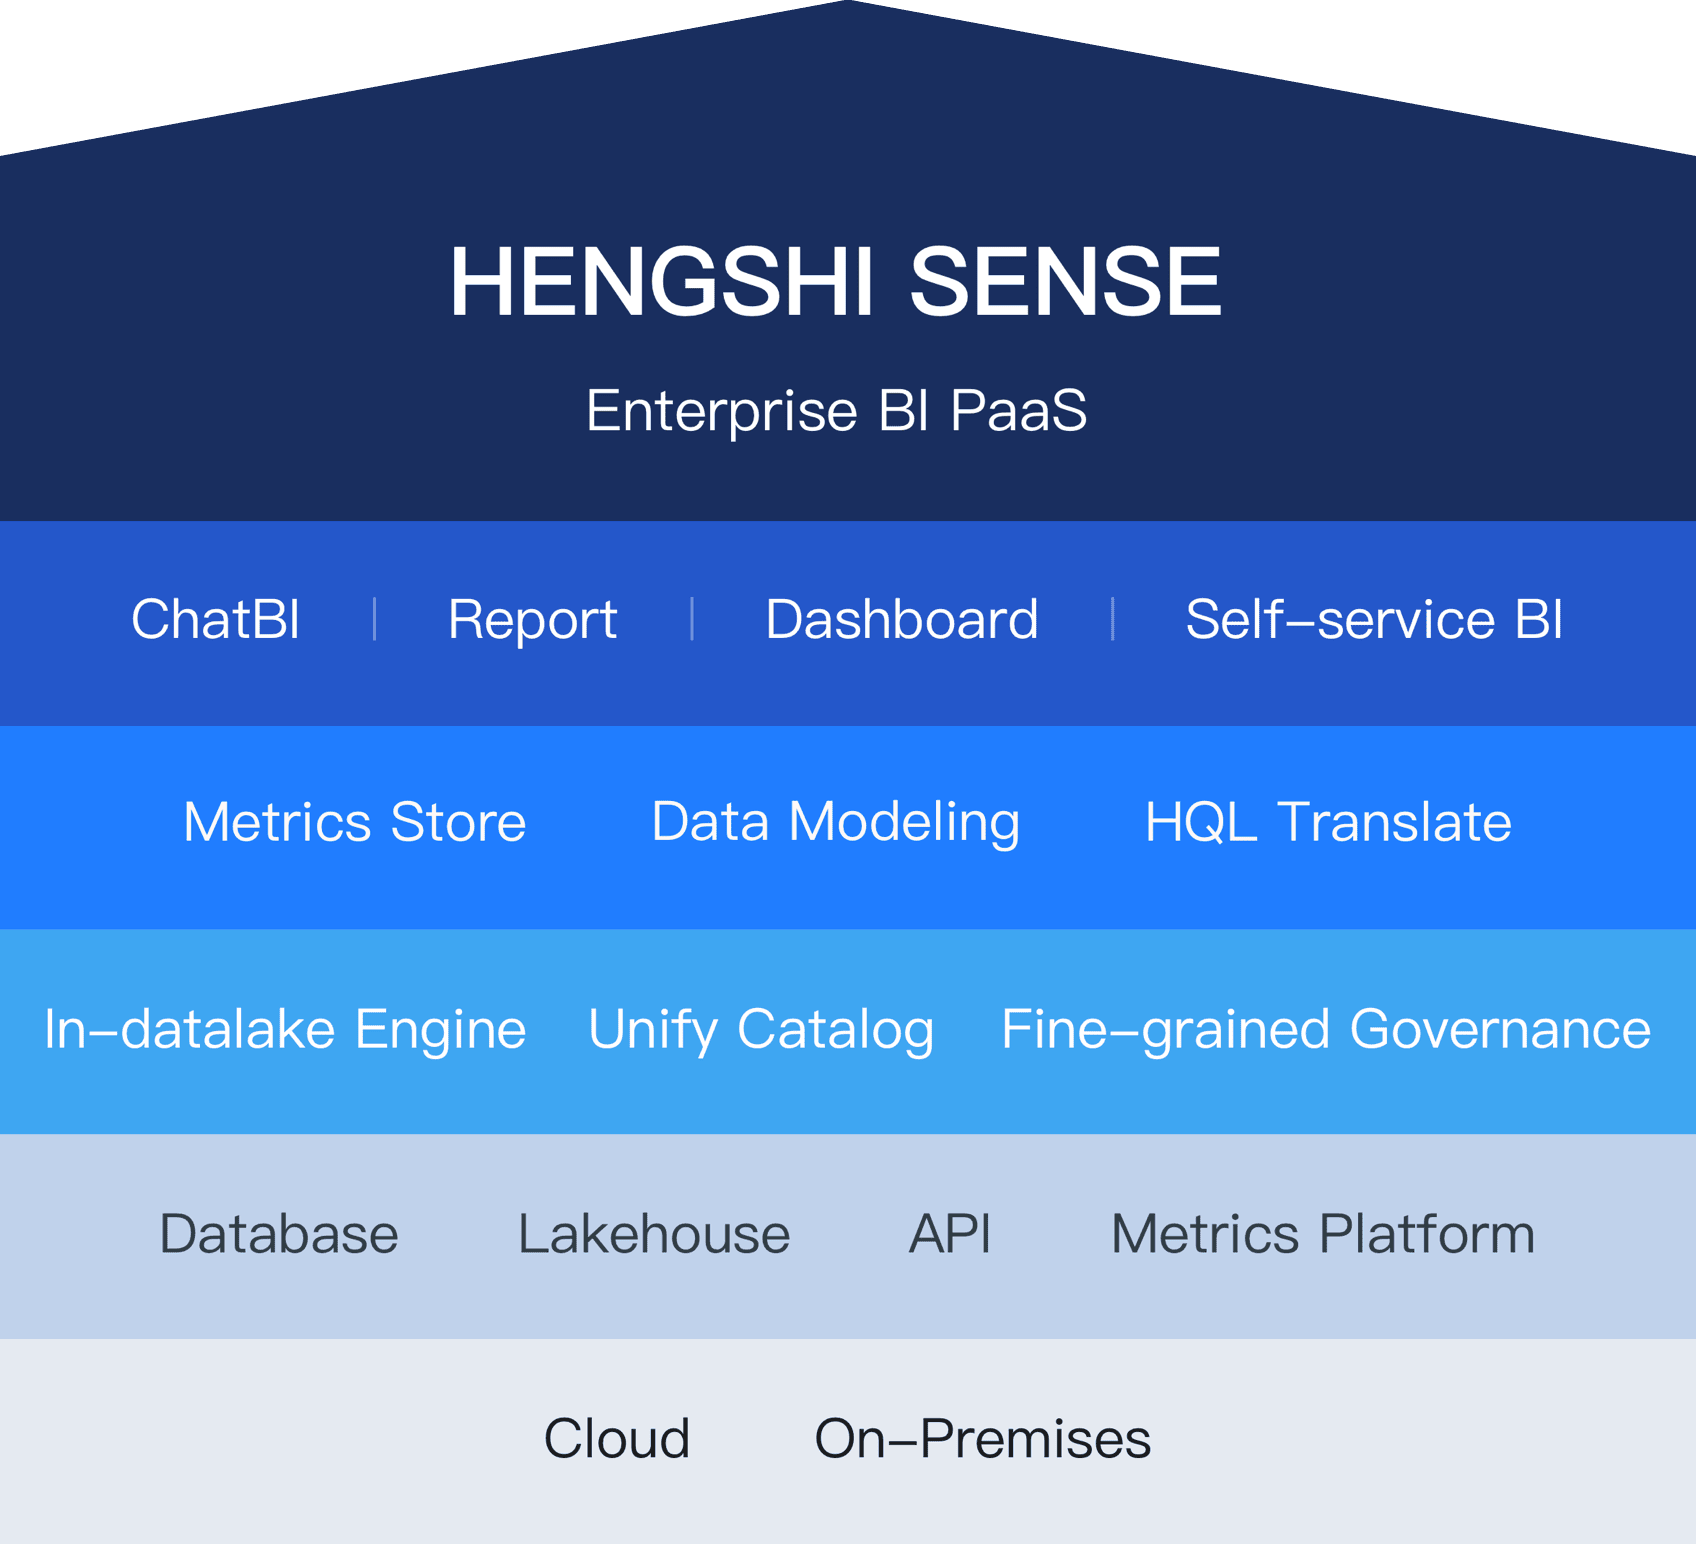Screen dimensions: 1696x1544
Task: Select the Enterprise BI PaaS subtitle
Action: pyautogui.click(x=836, y=411)
